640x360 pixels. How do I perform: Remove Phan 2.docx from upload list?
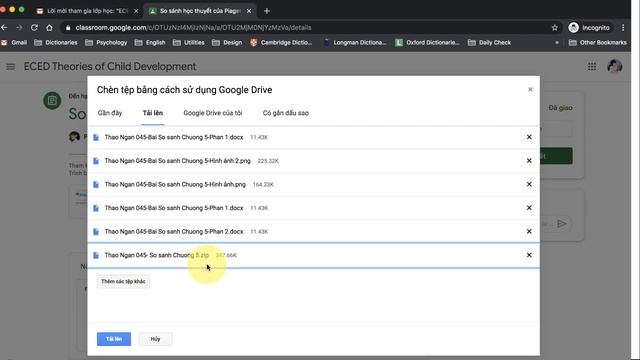(529, 231)
